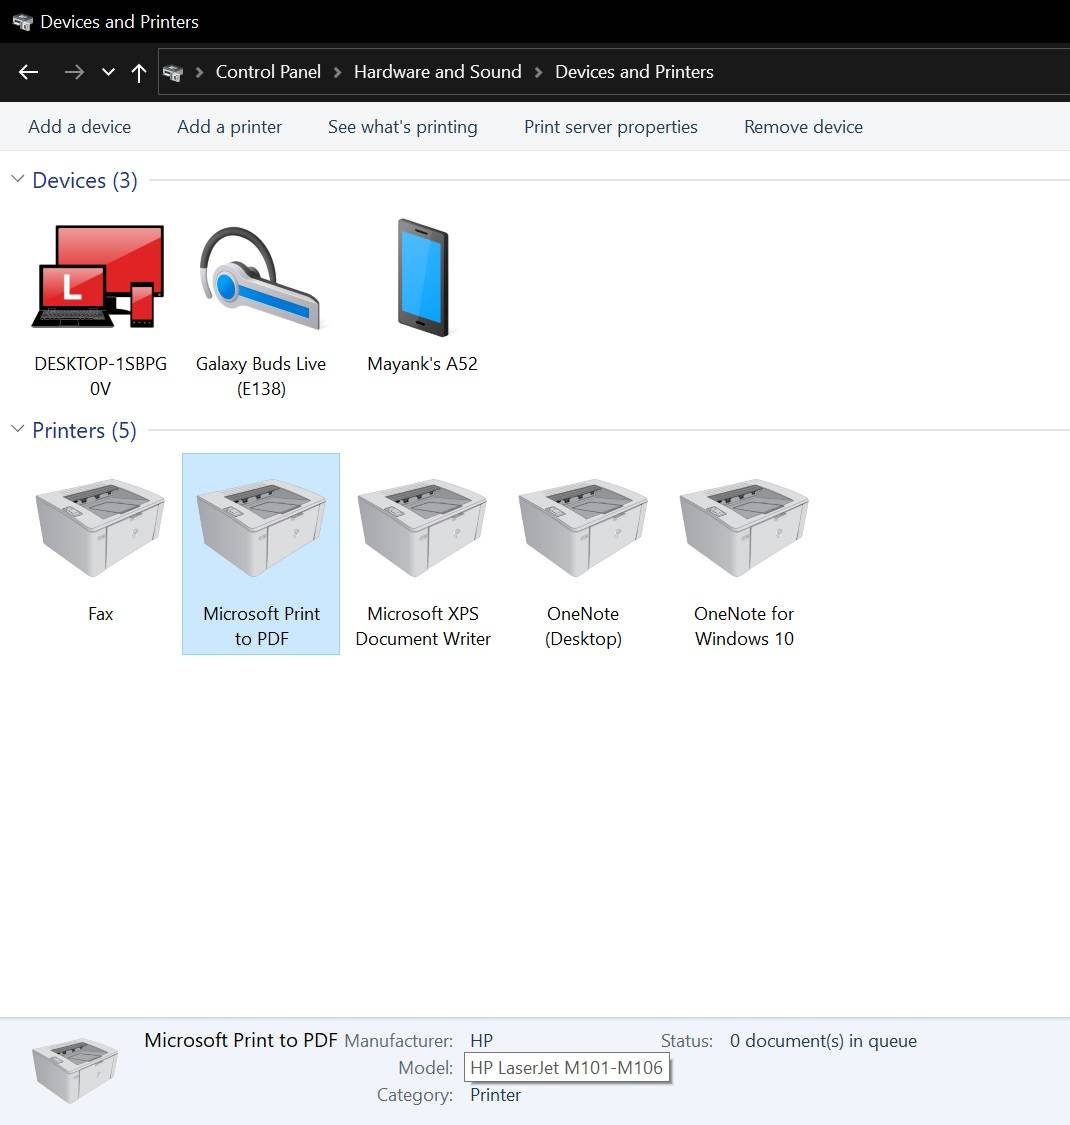Click the back navigation arrow
Screen dimensions: 1070x1125
28,72
